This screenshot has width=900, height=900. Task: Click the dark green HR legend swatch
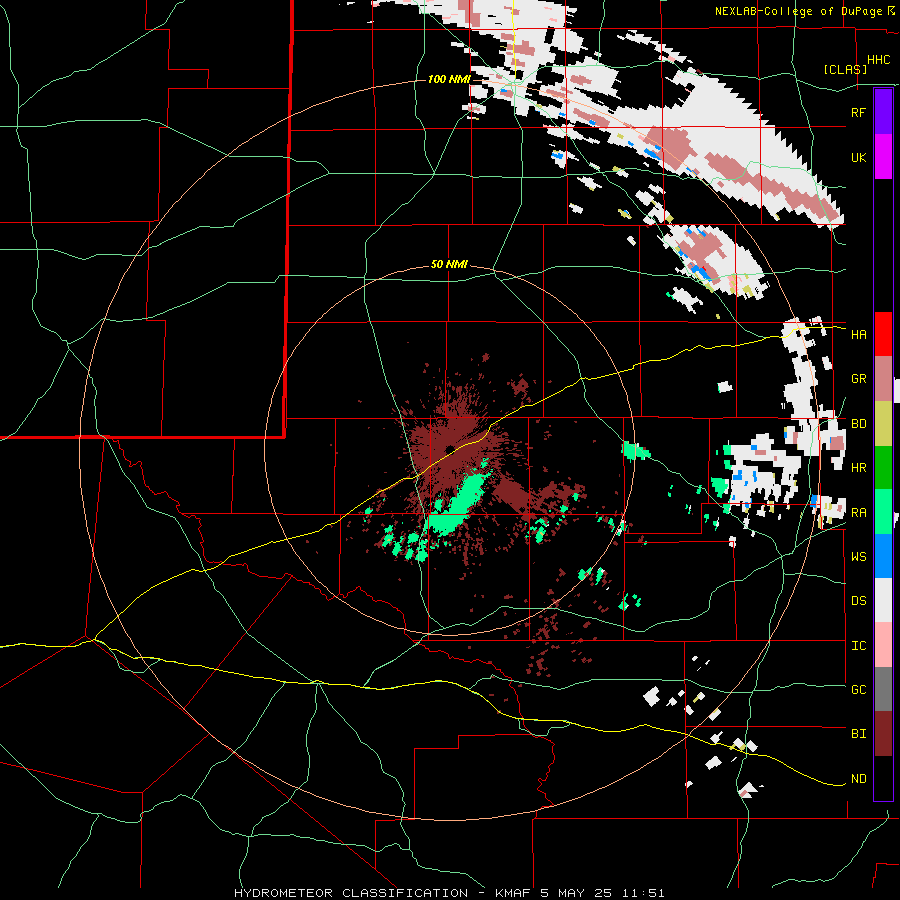(883, 467)
